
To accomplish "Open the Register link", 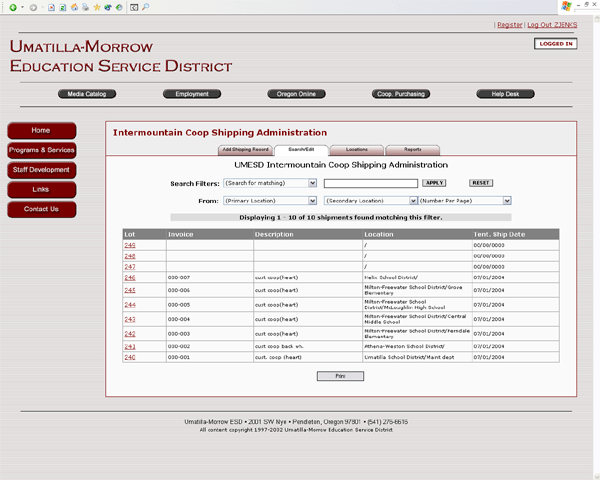I will pos(510,24).
